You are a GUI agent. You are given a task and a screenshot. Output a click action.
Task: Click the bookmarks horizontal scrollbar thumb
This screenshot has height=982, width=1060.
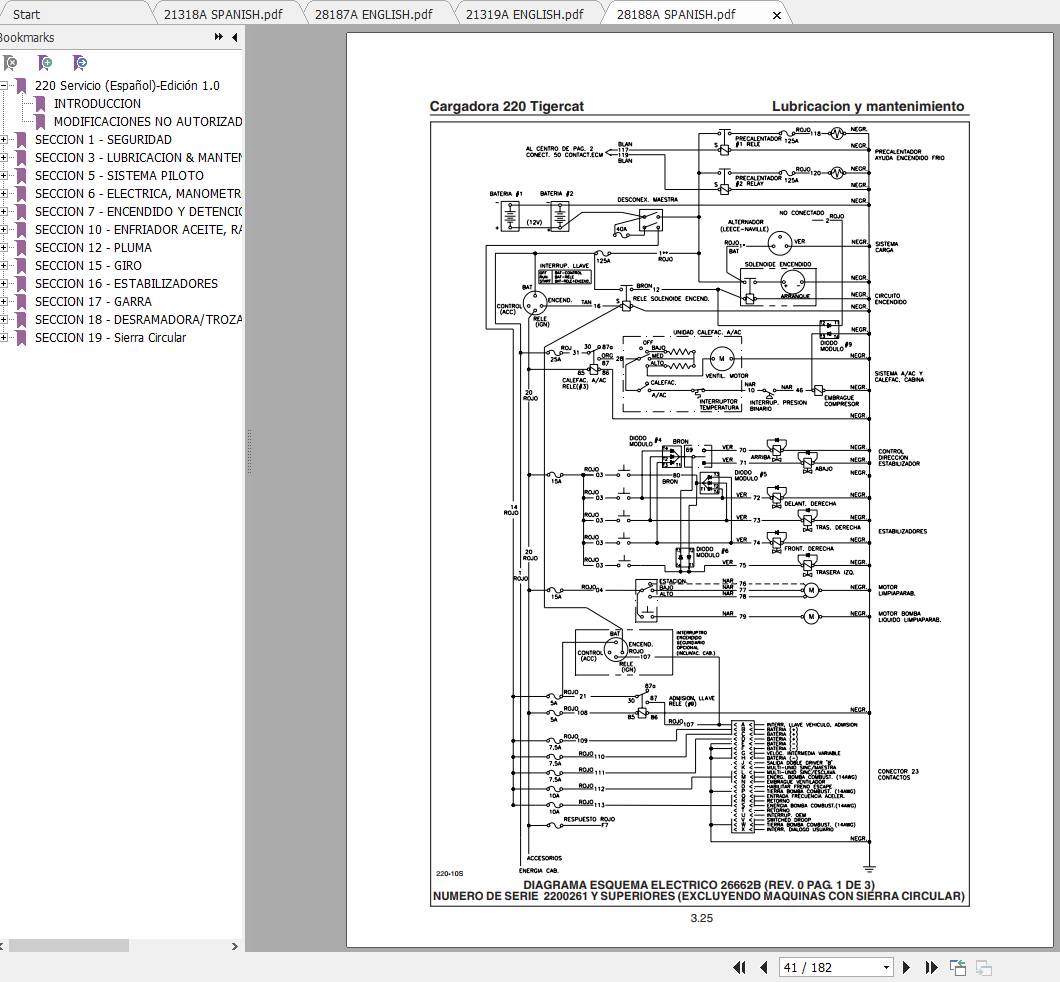pos(68,946)
